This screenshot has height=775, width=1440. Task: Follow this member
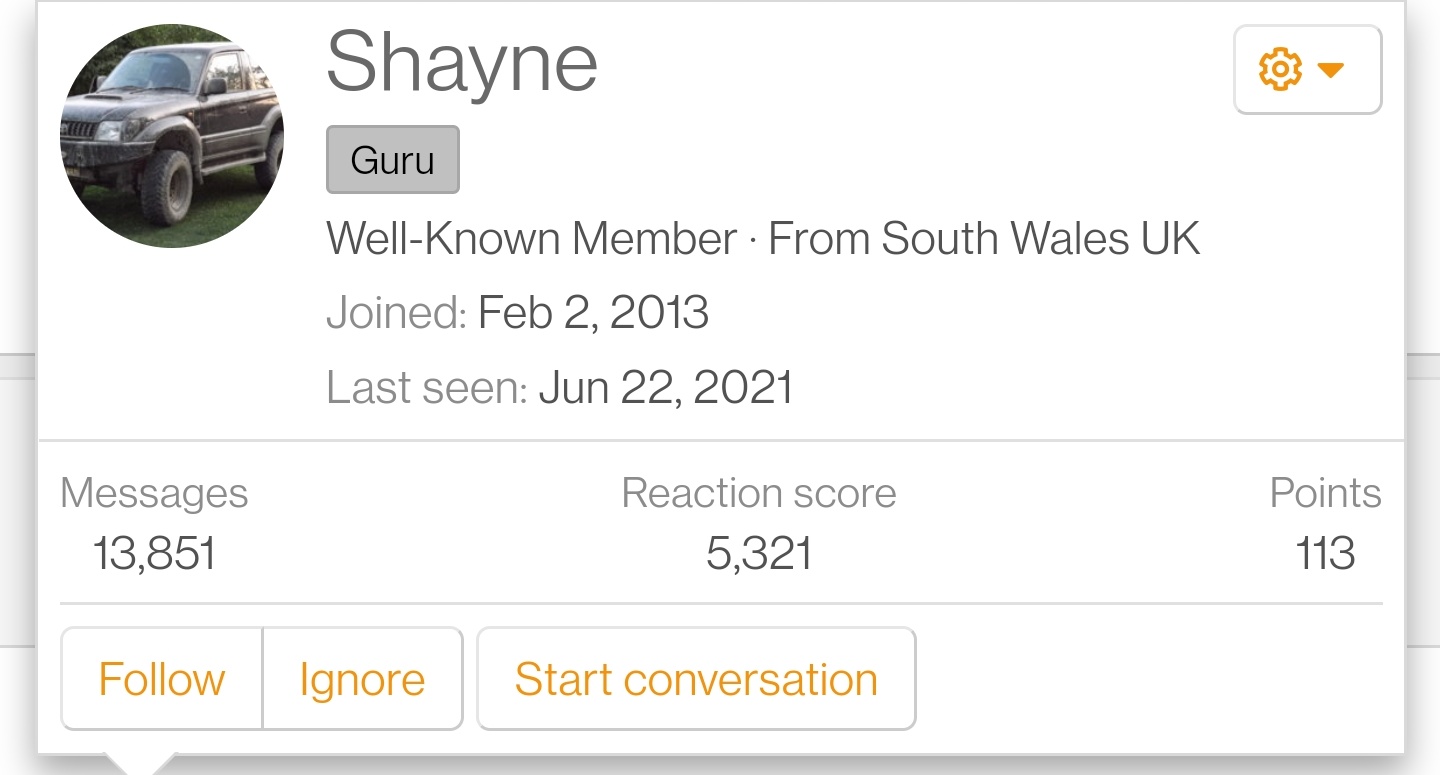(x=162, y=680)
